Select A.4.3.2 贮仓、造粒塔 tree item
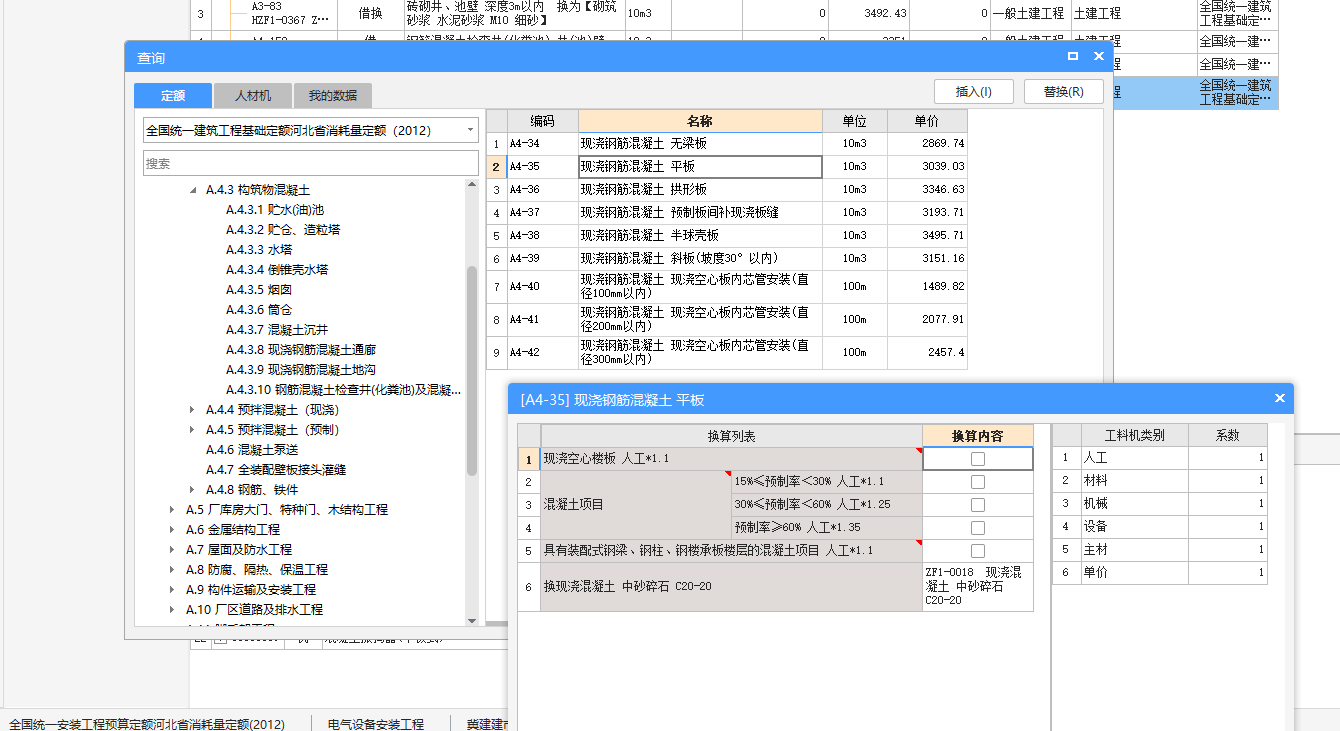 click(x=283, y=230)
